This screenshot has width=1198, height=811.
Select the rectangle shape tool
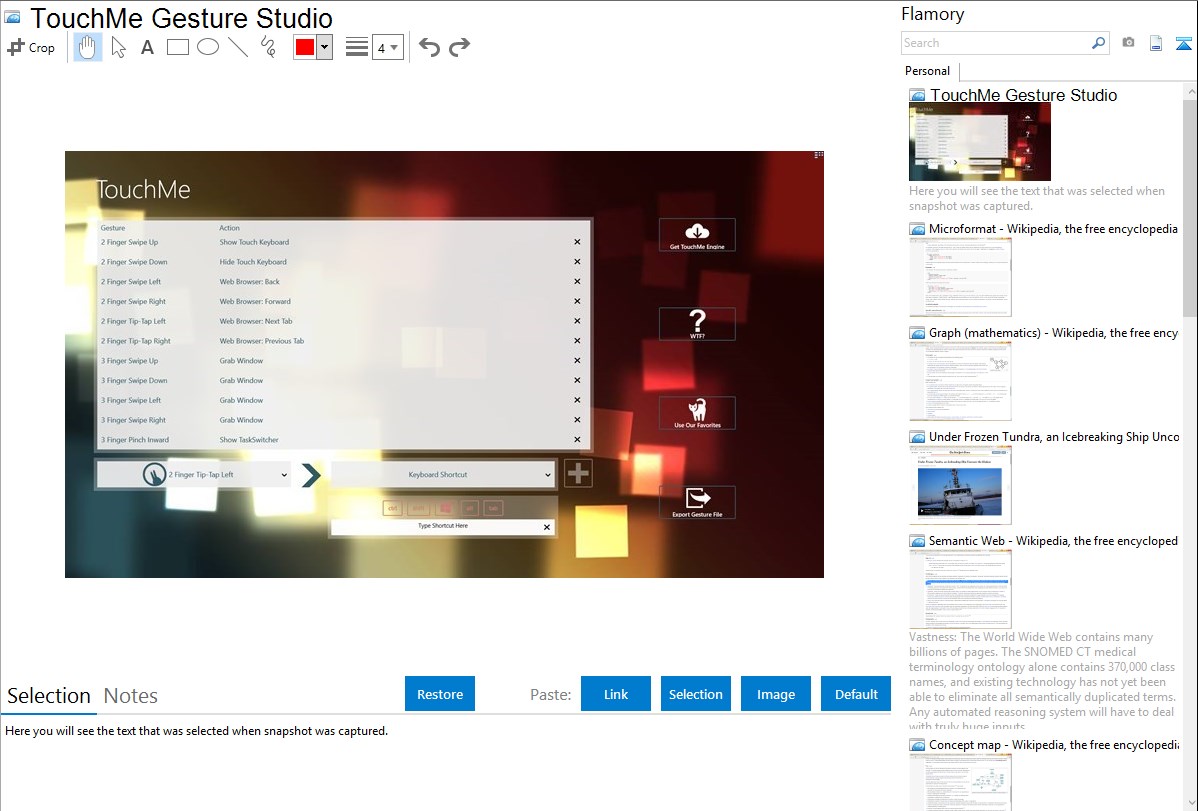click(178, 47)
